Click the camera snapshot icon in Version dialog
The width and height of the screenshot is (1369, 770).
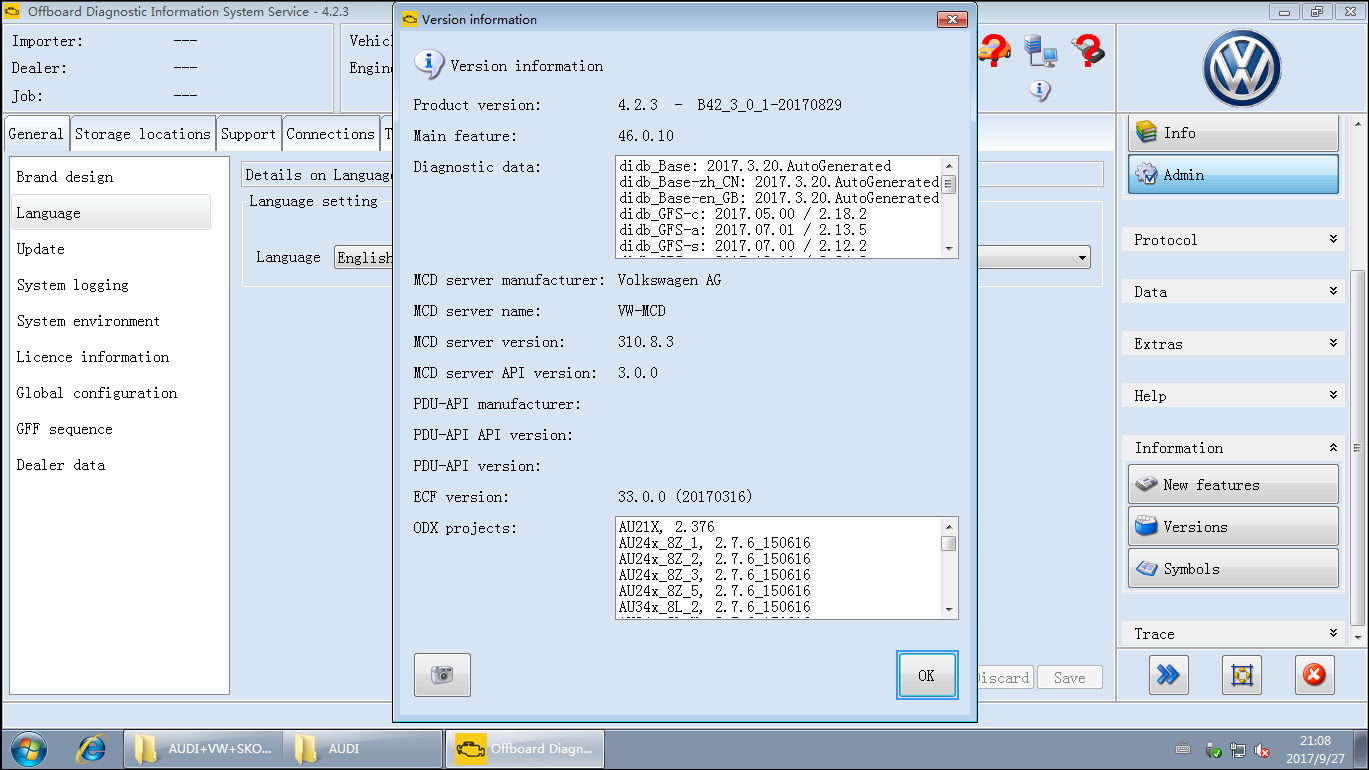point(442,675)
